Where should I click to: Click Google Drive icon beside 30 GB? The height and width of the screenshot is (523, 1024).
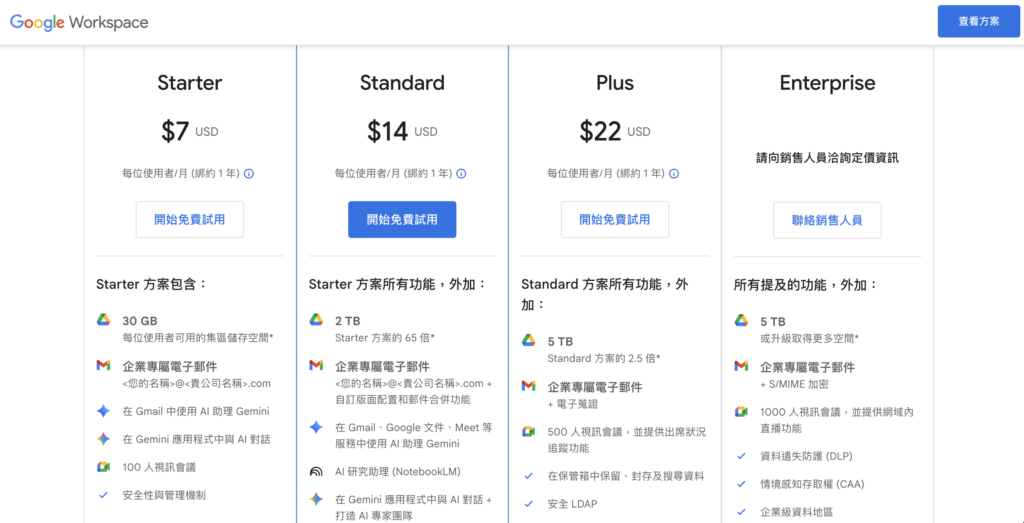point(103,320)
